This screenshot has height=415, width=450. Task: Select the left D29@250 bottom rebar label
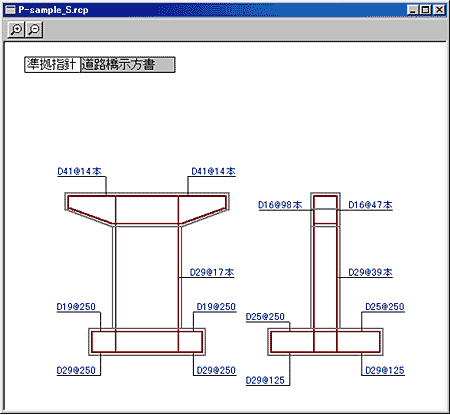76,370
